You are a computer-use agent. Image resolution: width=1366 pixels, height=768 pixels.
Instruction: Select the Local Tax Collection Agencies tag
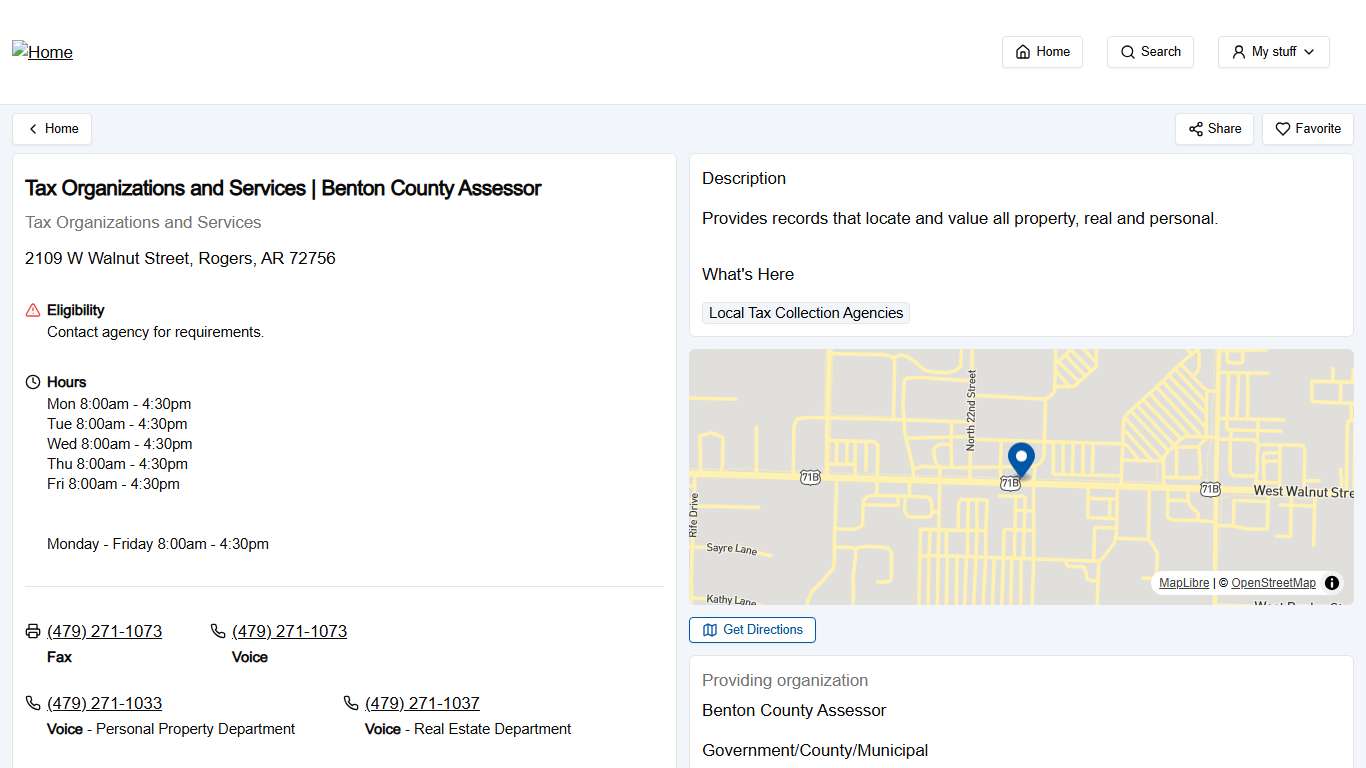[x=805, y=313]
